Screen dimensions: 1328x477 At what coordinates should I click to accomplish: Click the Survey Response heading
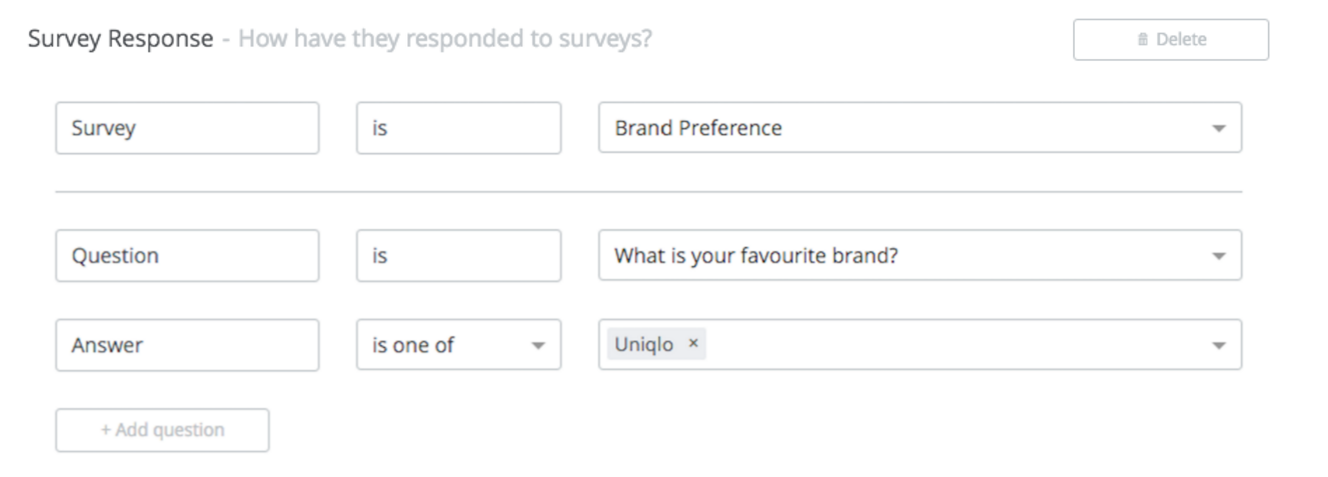point(120,40)
